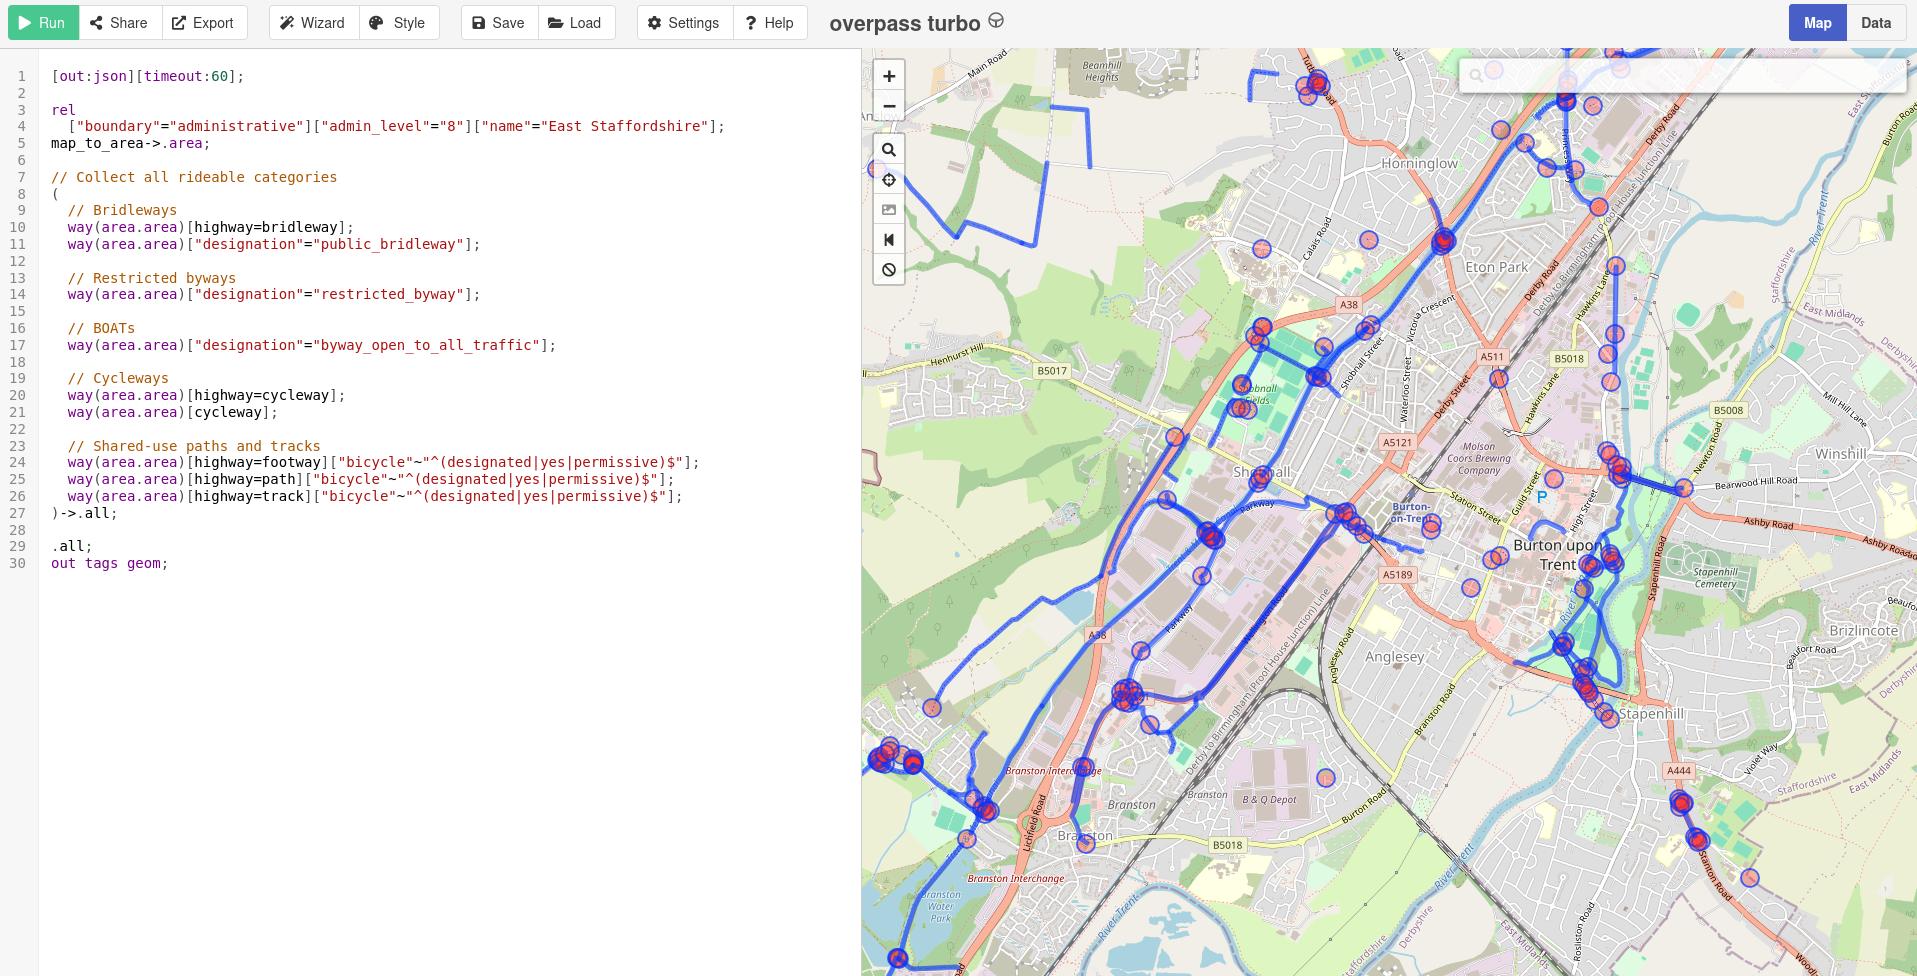Image resolution: width=1917 pixels, height=976 pixels.
Task: Click the zoom-to-data magnifier icon
Action: click(x=888, y=150)
